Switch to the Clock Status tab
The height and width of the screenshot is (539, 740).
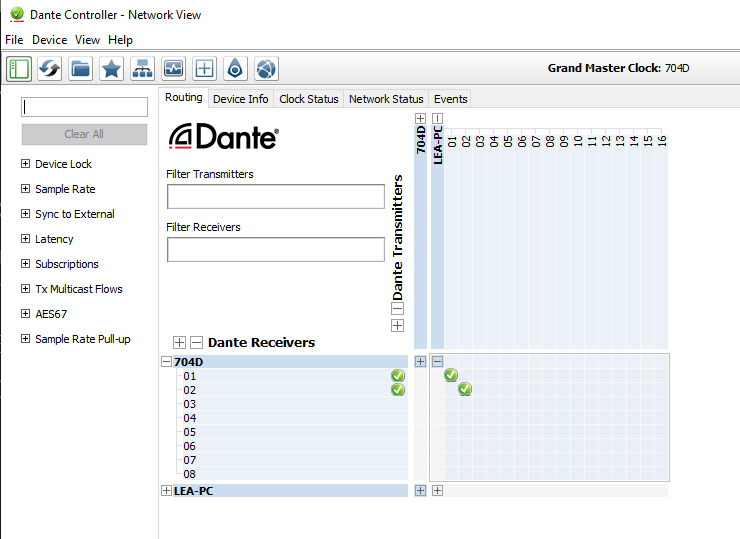[308, 99]
